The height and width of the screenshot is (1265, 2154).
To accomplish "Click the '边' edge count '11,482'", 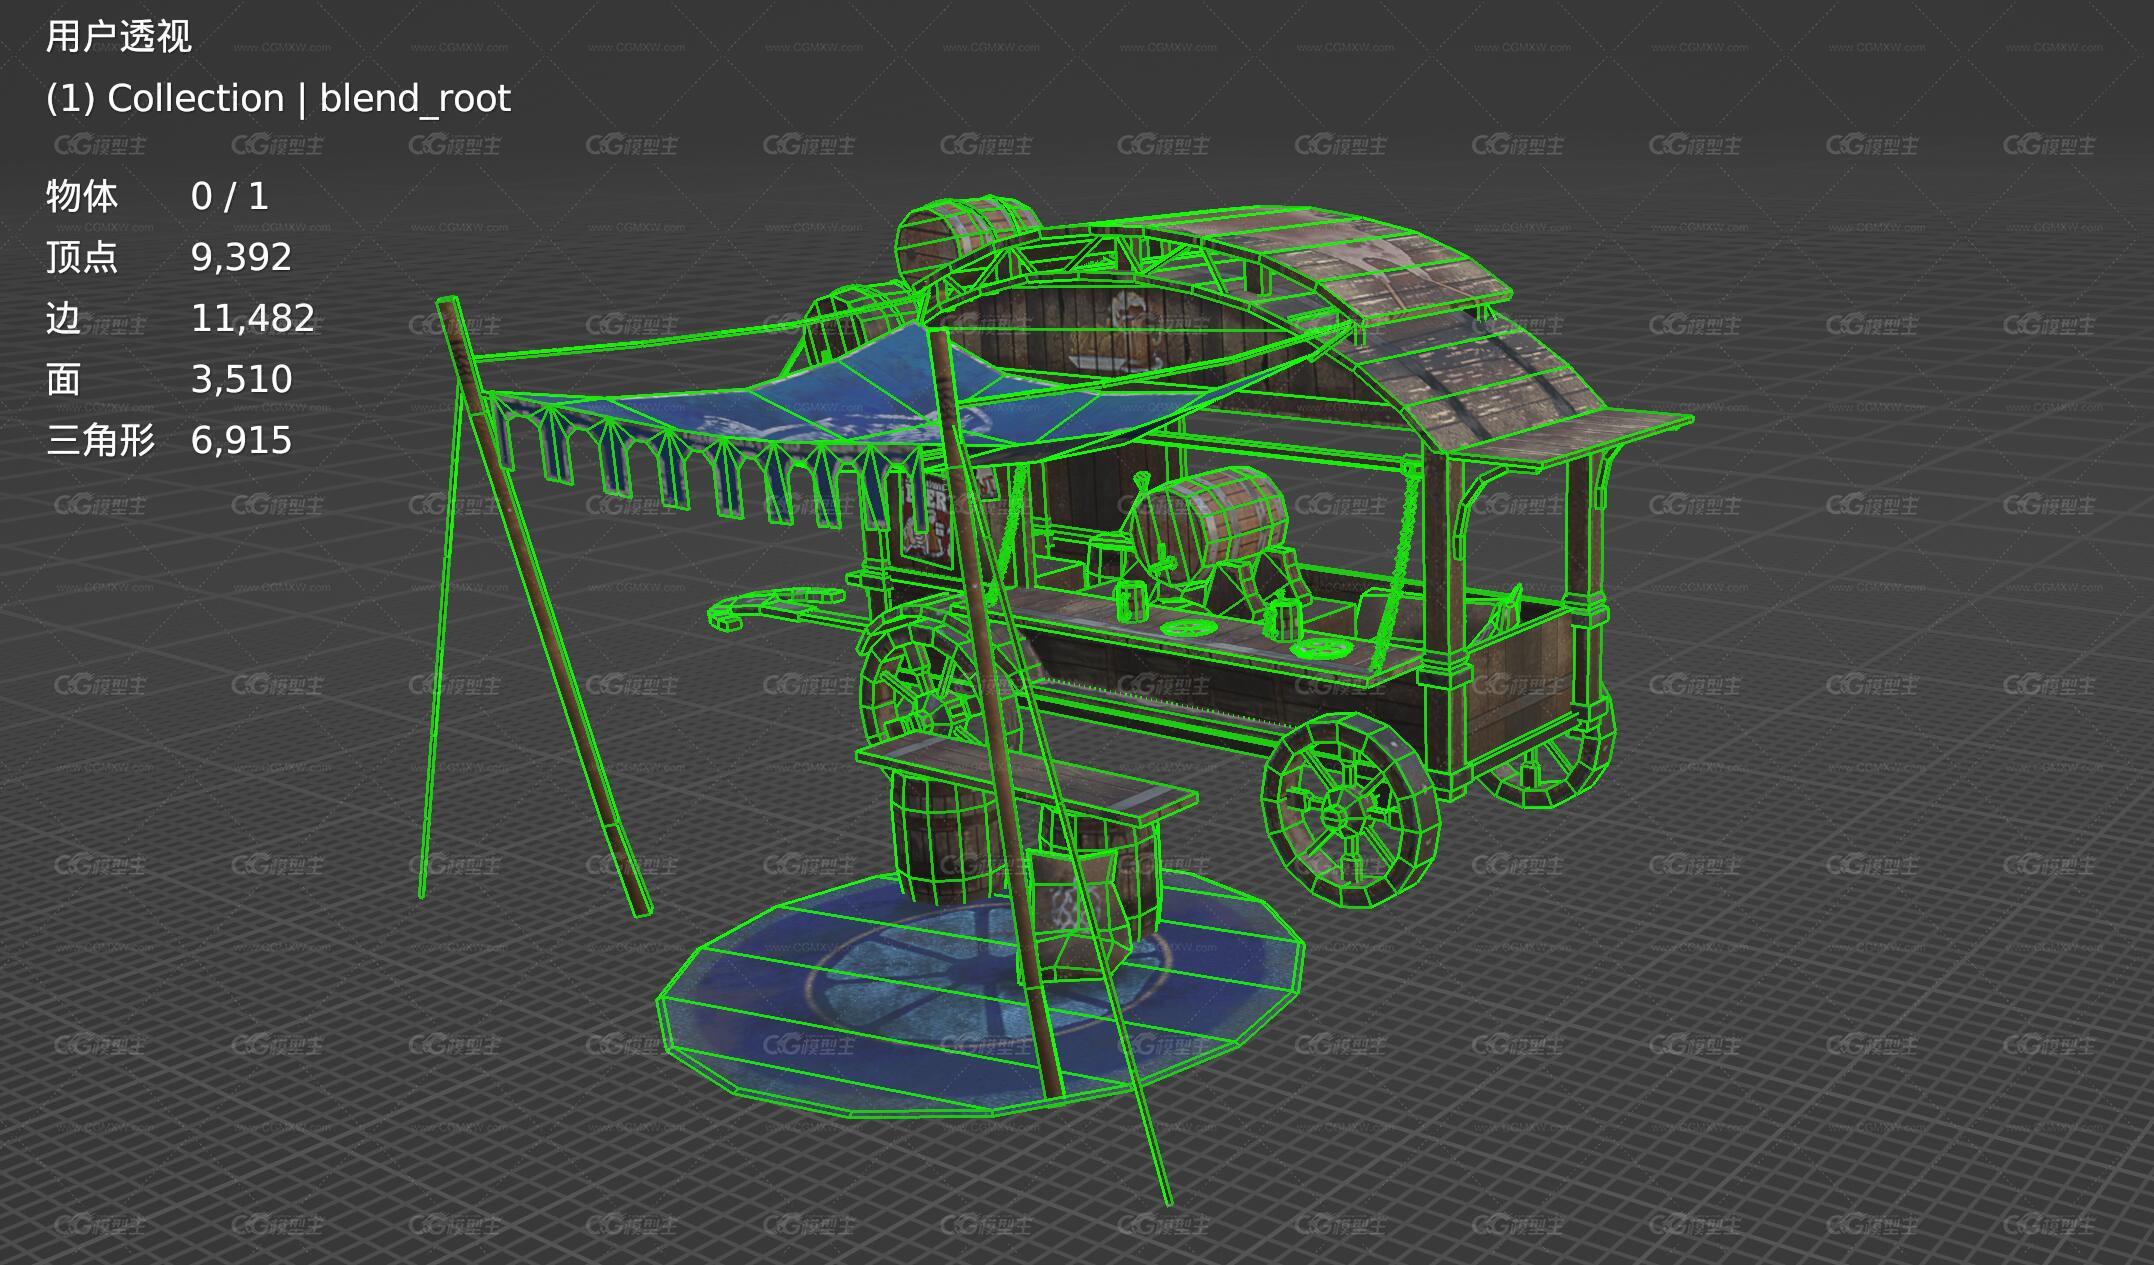I will point(252,318).
